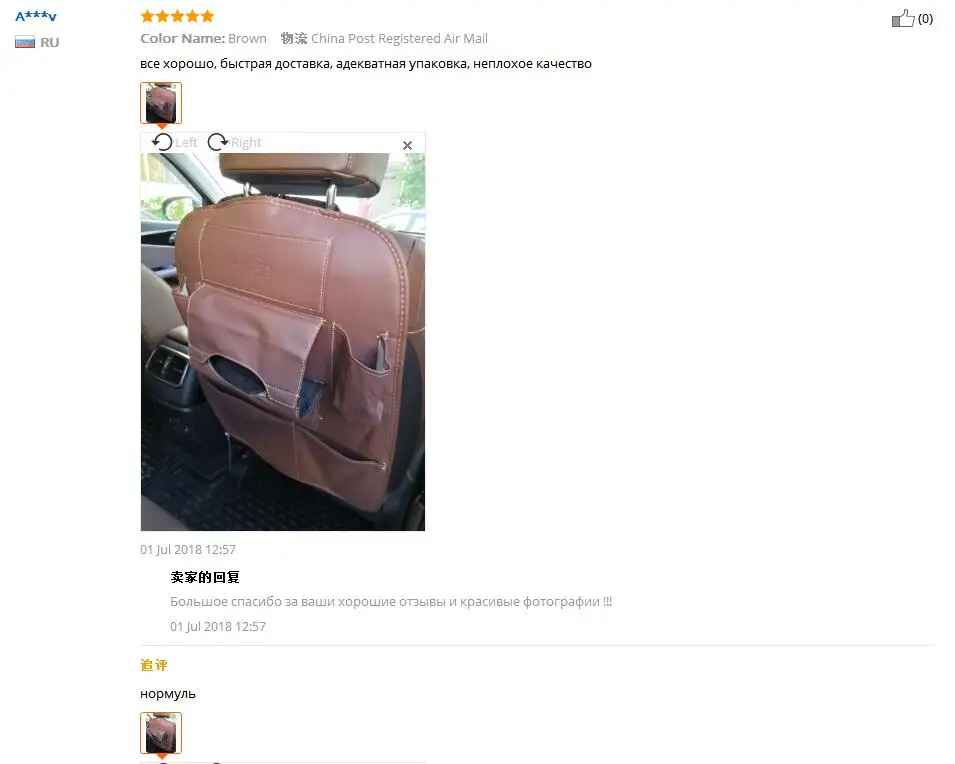Open the follow-up review photo thumbnail

tap(161, 733)
